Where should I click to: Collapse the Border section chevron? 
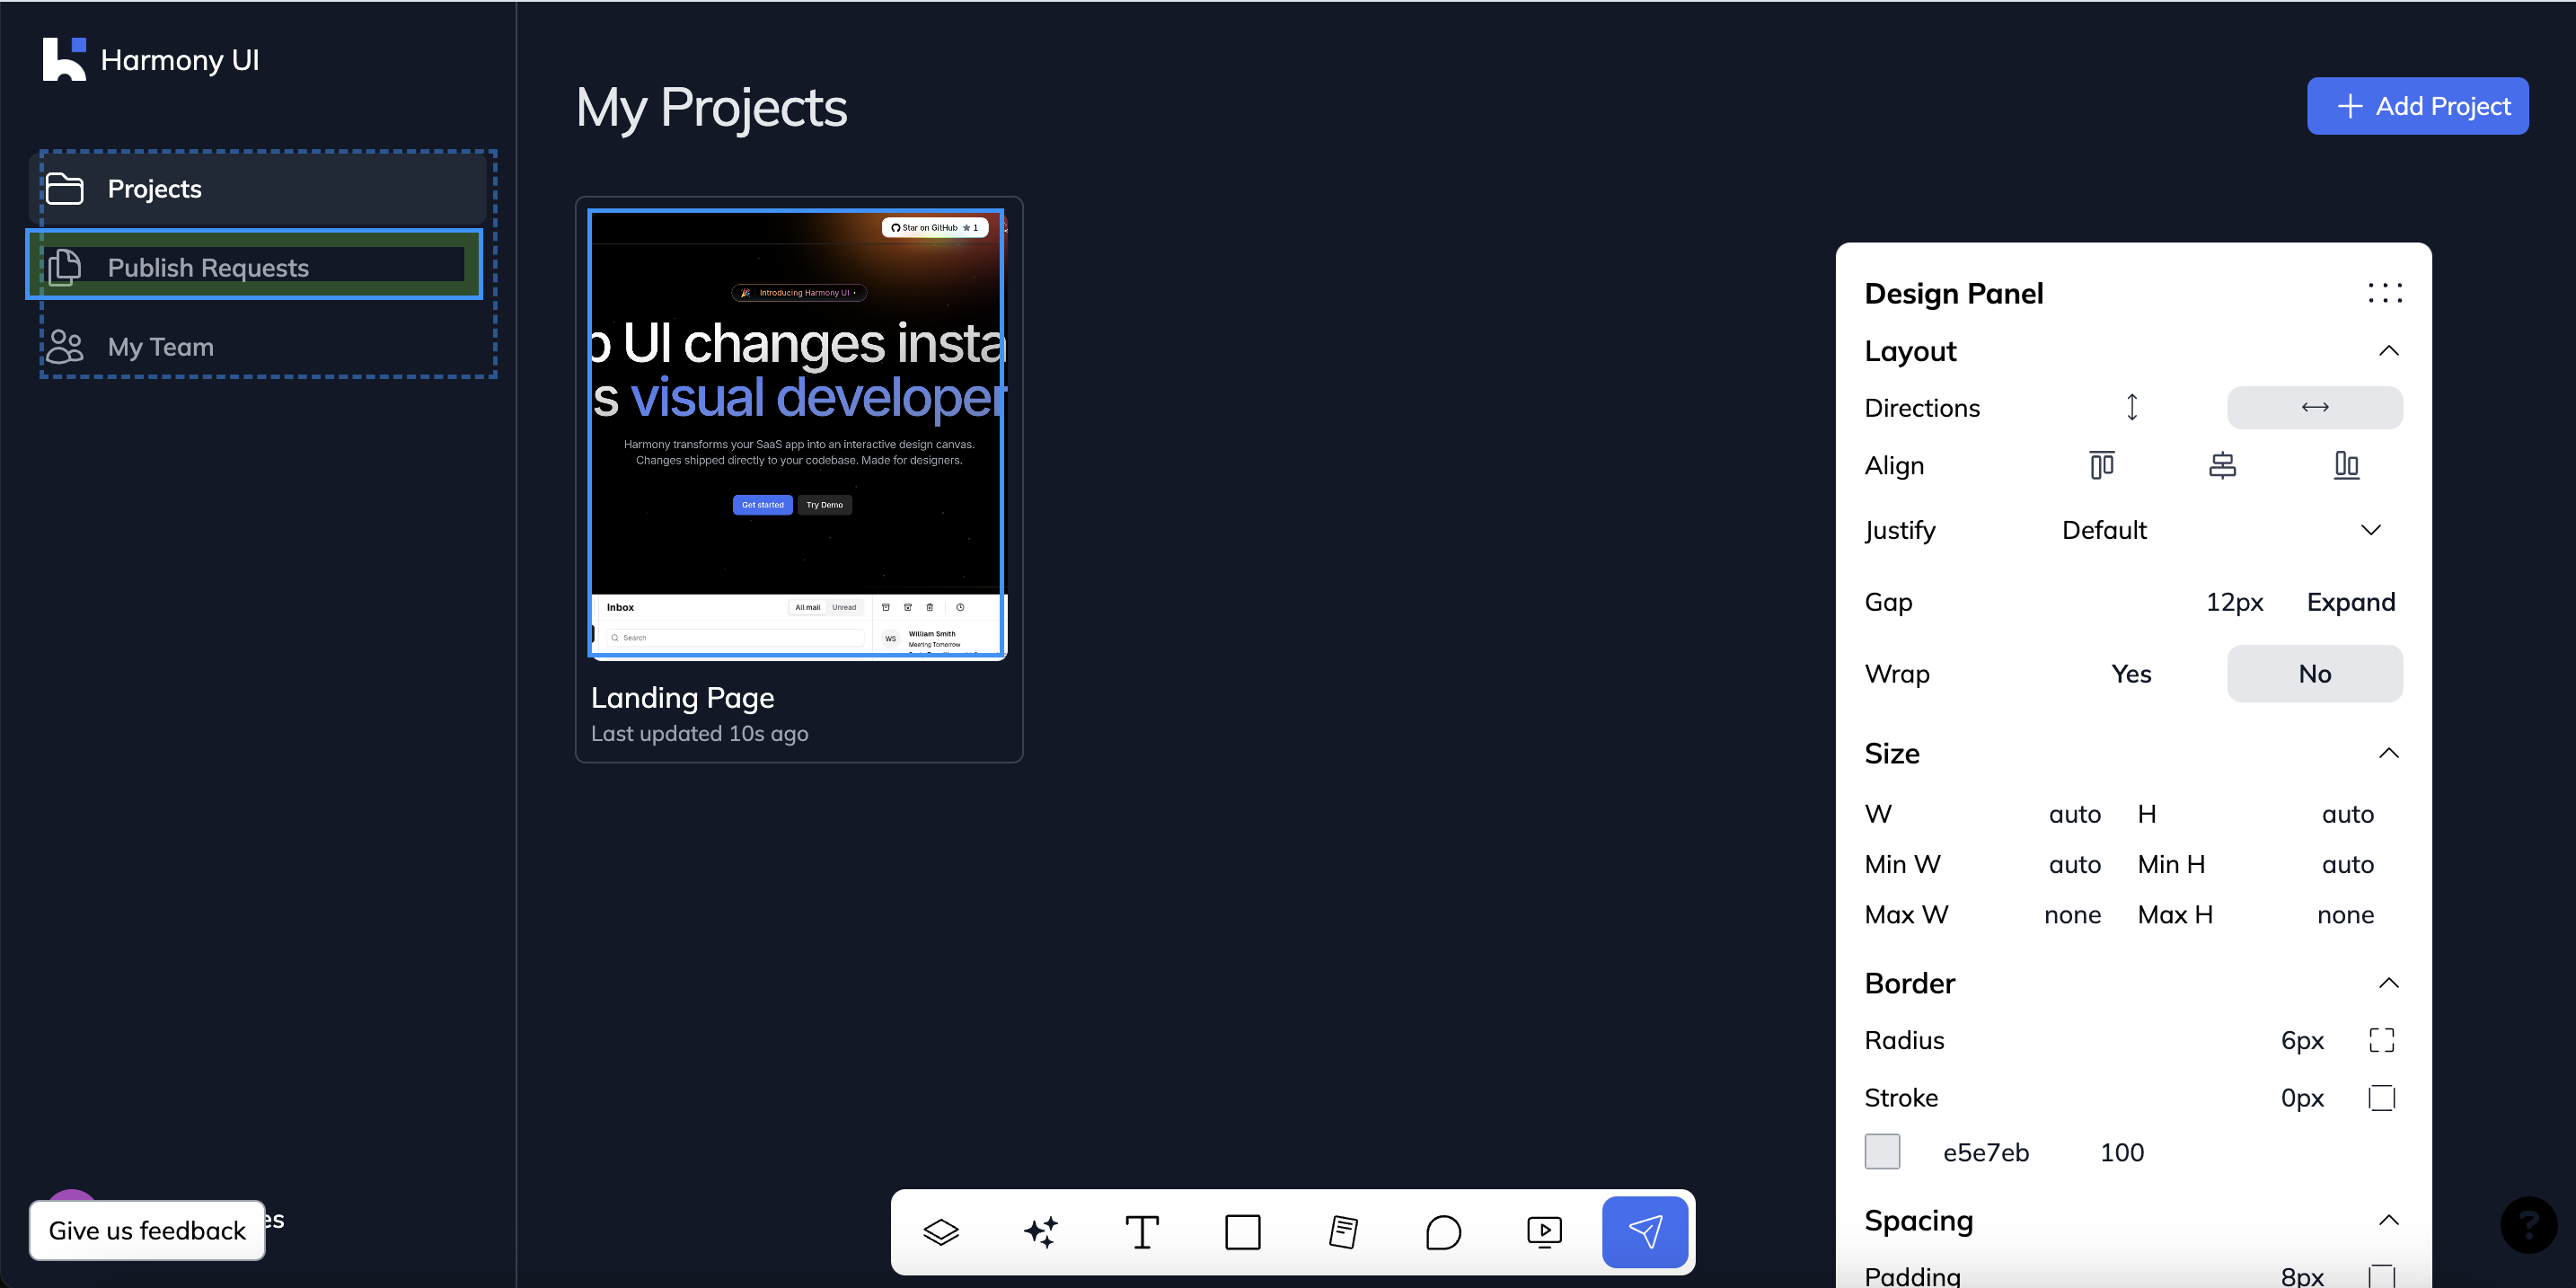point(2388,983)
